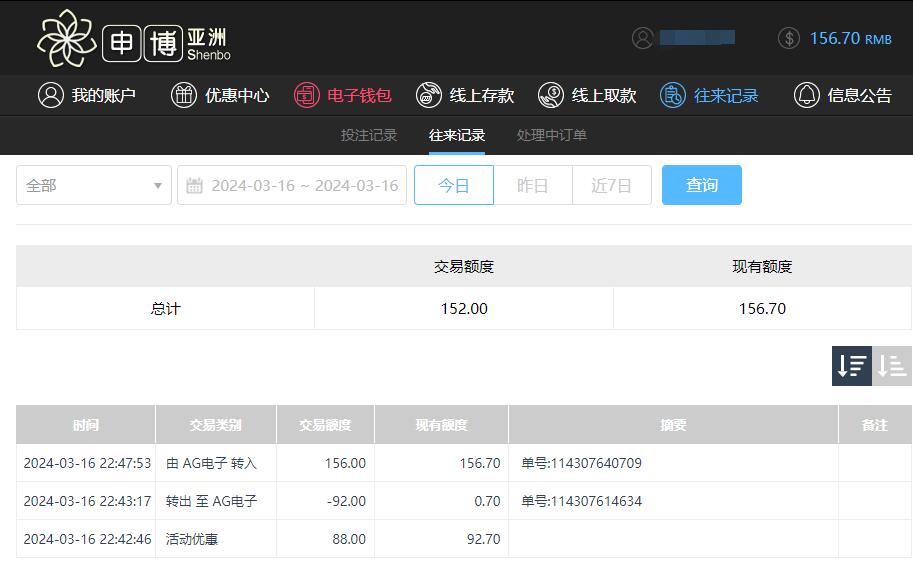Select 今日 date filter
This screenshot has width=913, height=563.
click(x=454, y=185)
